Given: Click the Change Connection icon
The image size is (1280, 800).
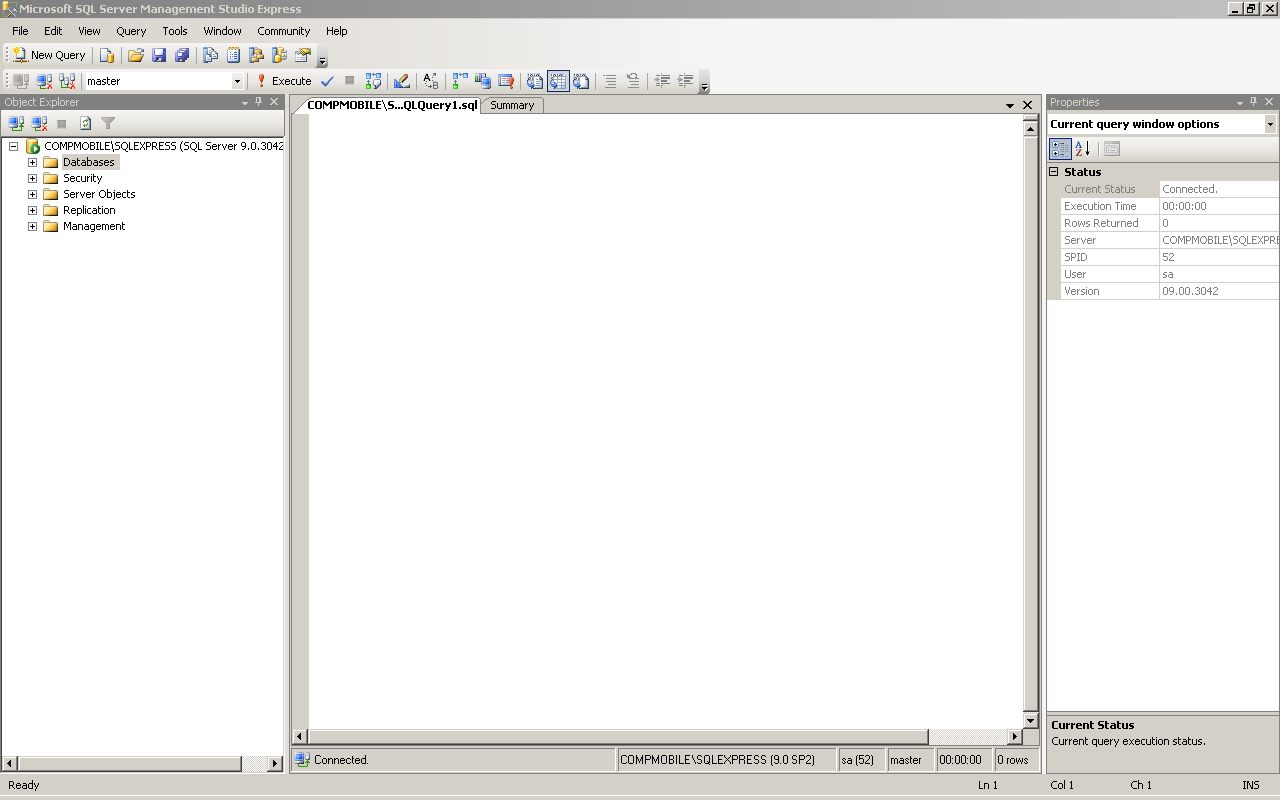Looking at the screenshot, I should click(67, 81).
